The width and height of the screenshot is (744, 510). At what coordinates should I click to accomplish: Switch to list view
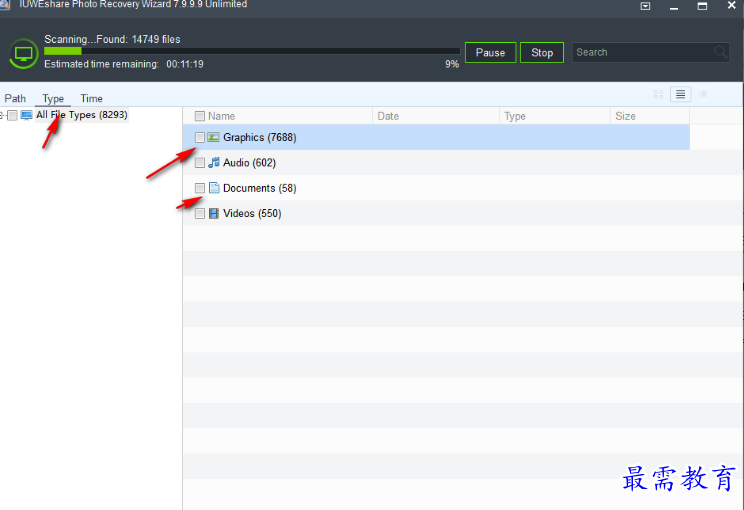(x=680, y=94)
